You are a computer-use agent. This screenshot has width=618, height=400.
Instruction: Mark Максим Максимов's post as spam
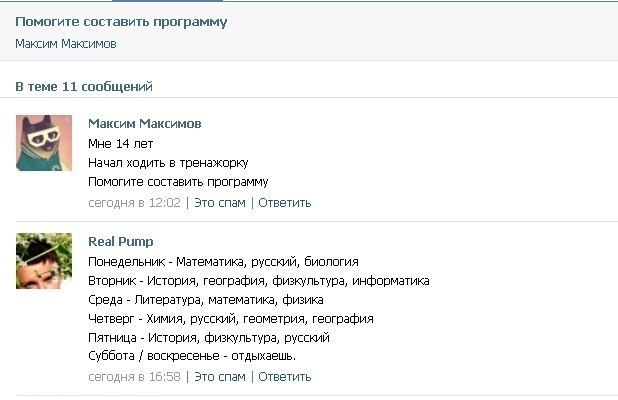219,202
